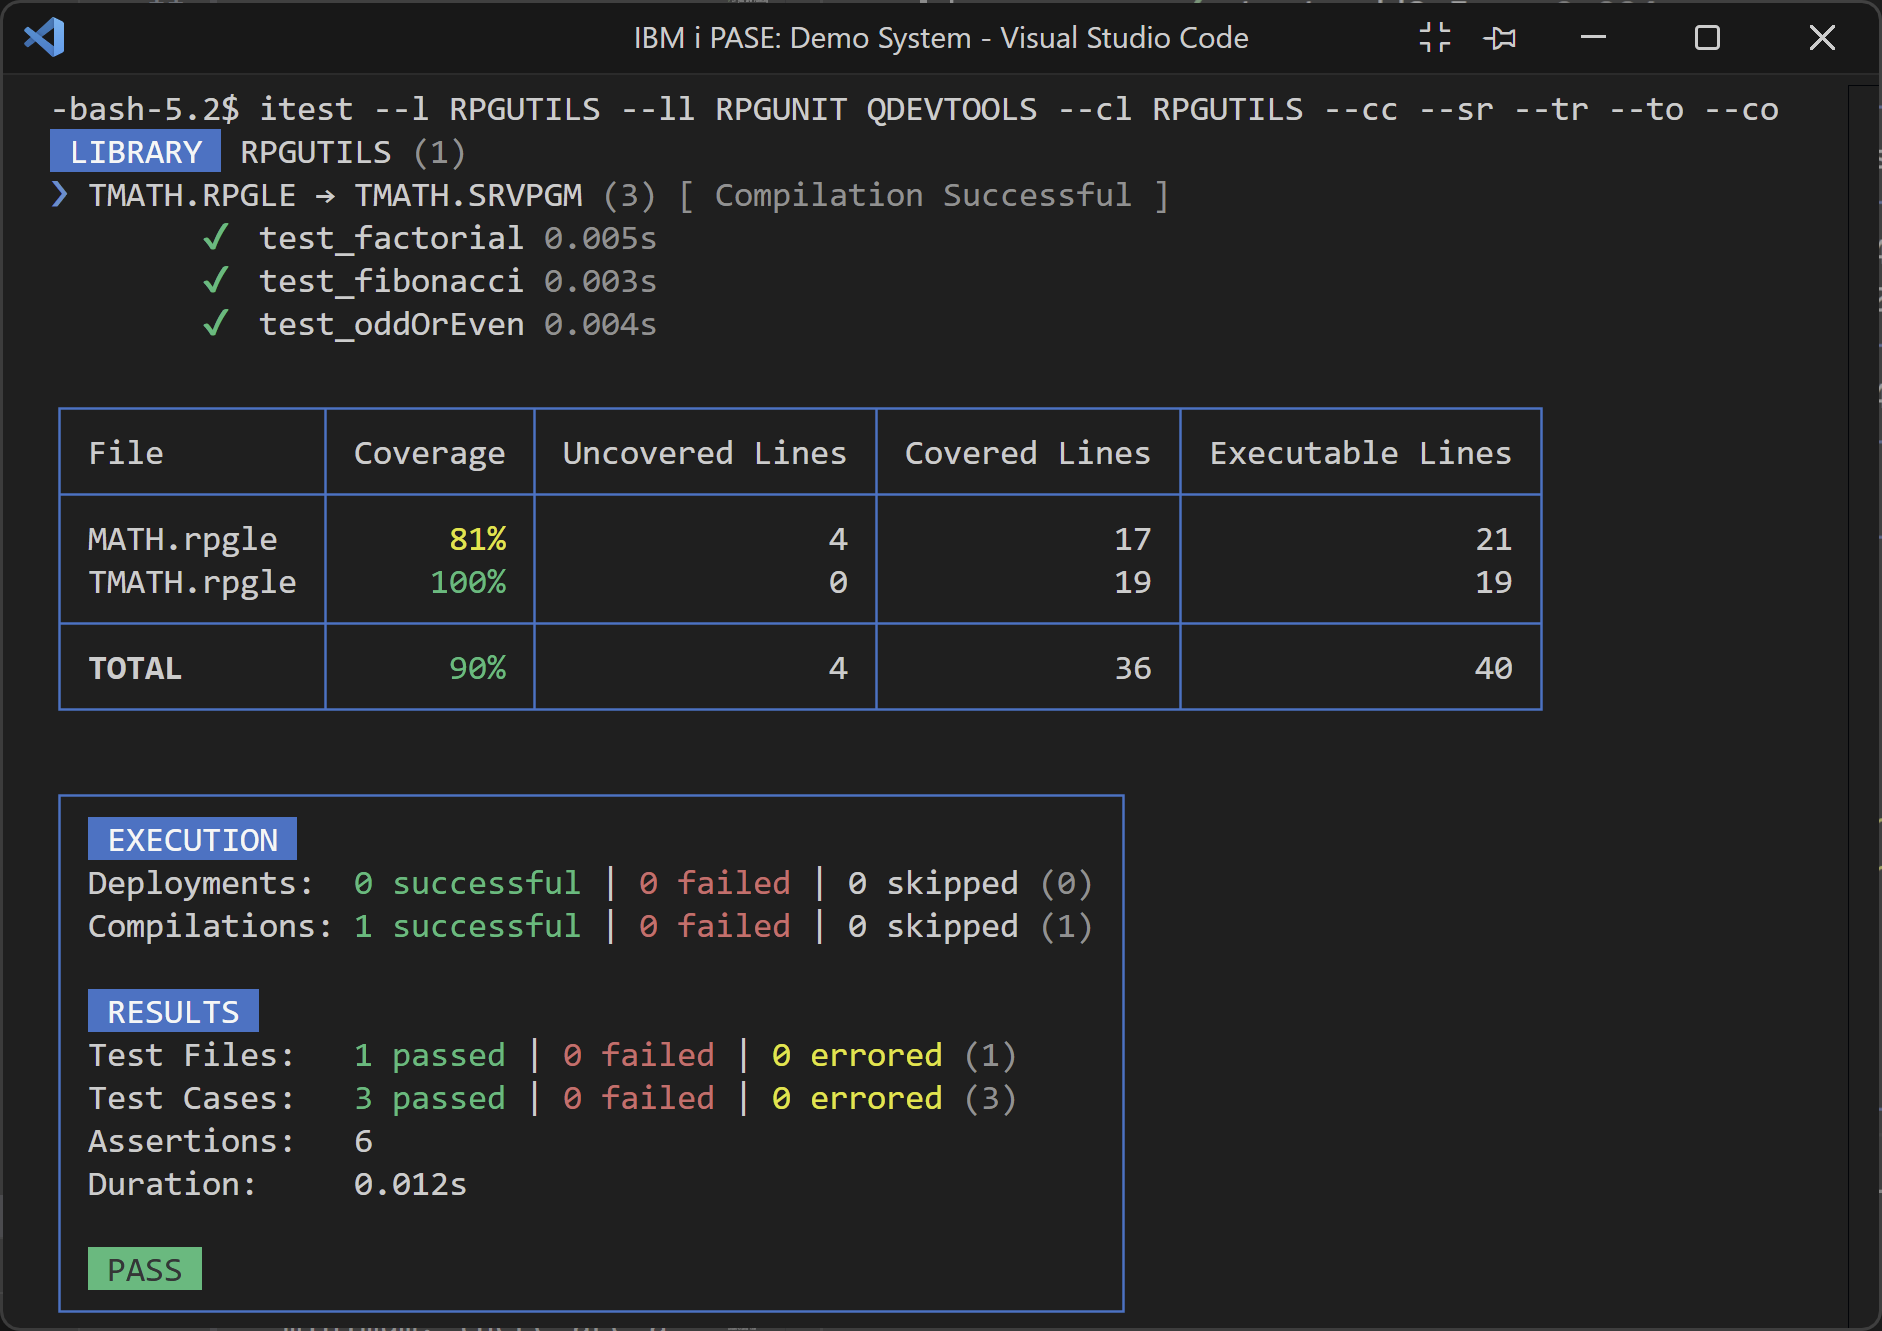1882x1331 pixels.
Task: Click 3 passed in Test Cases row
Action: pyautogui.click(x=430, y=1098)
